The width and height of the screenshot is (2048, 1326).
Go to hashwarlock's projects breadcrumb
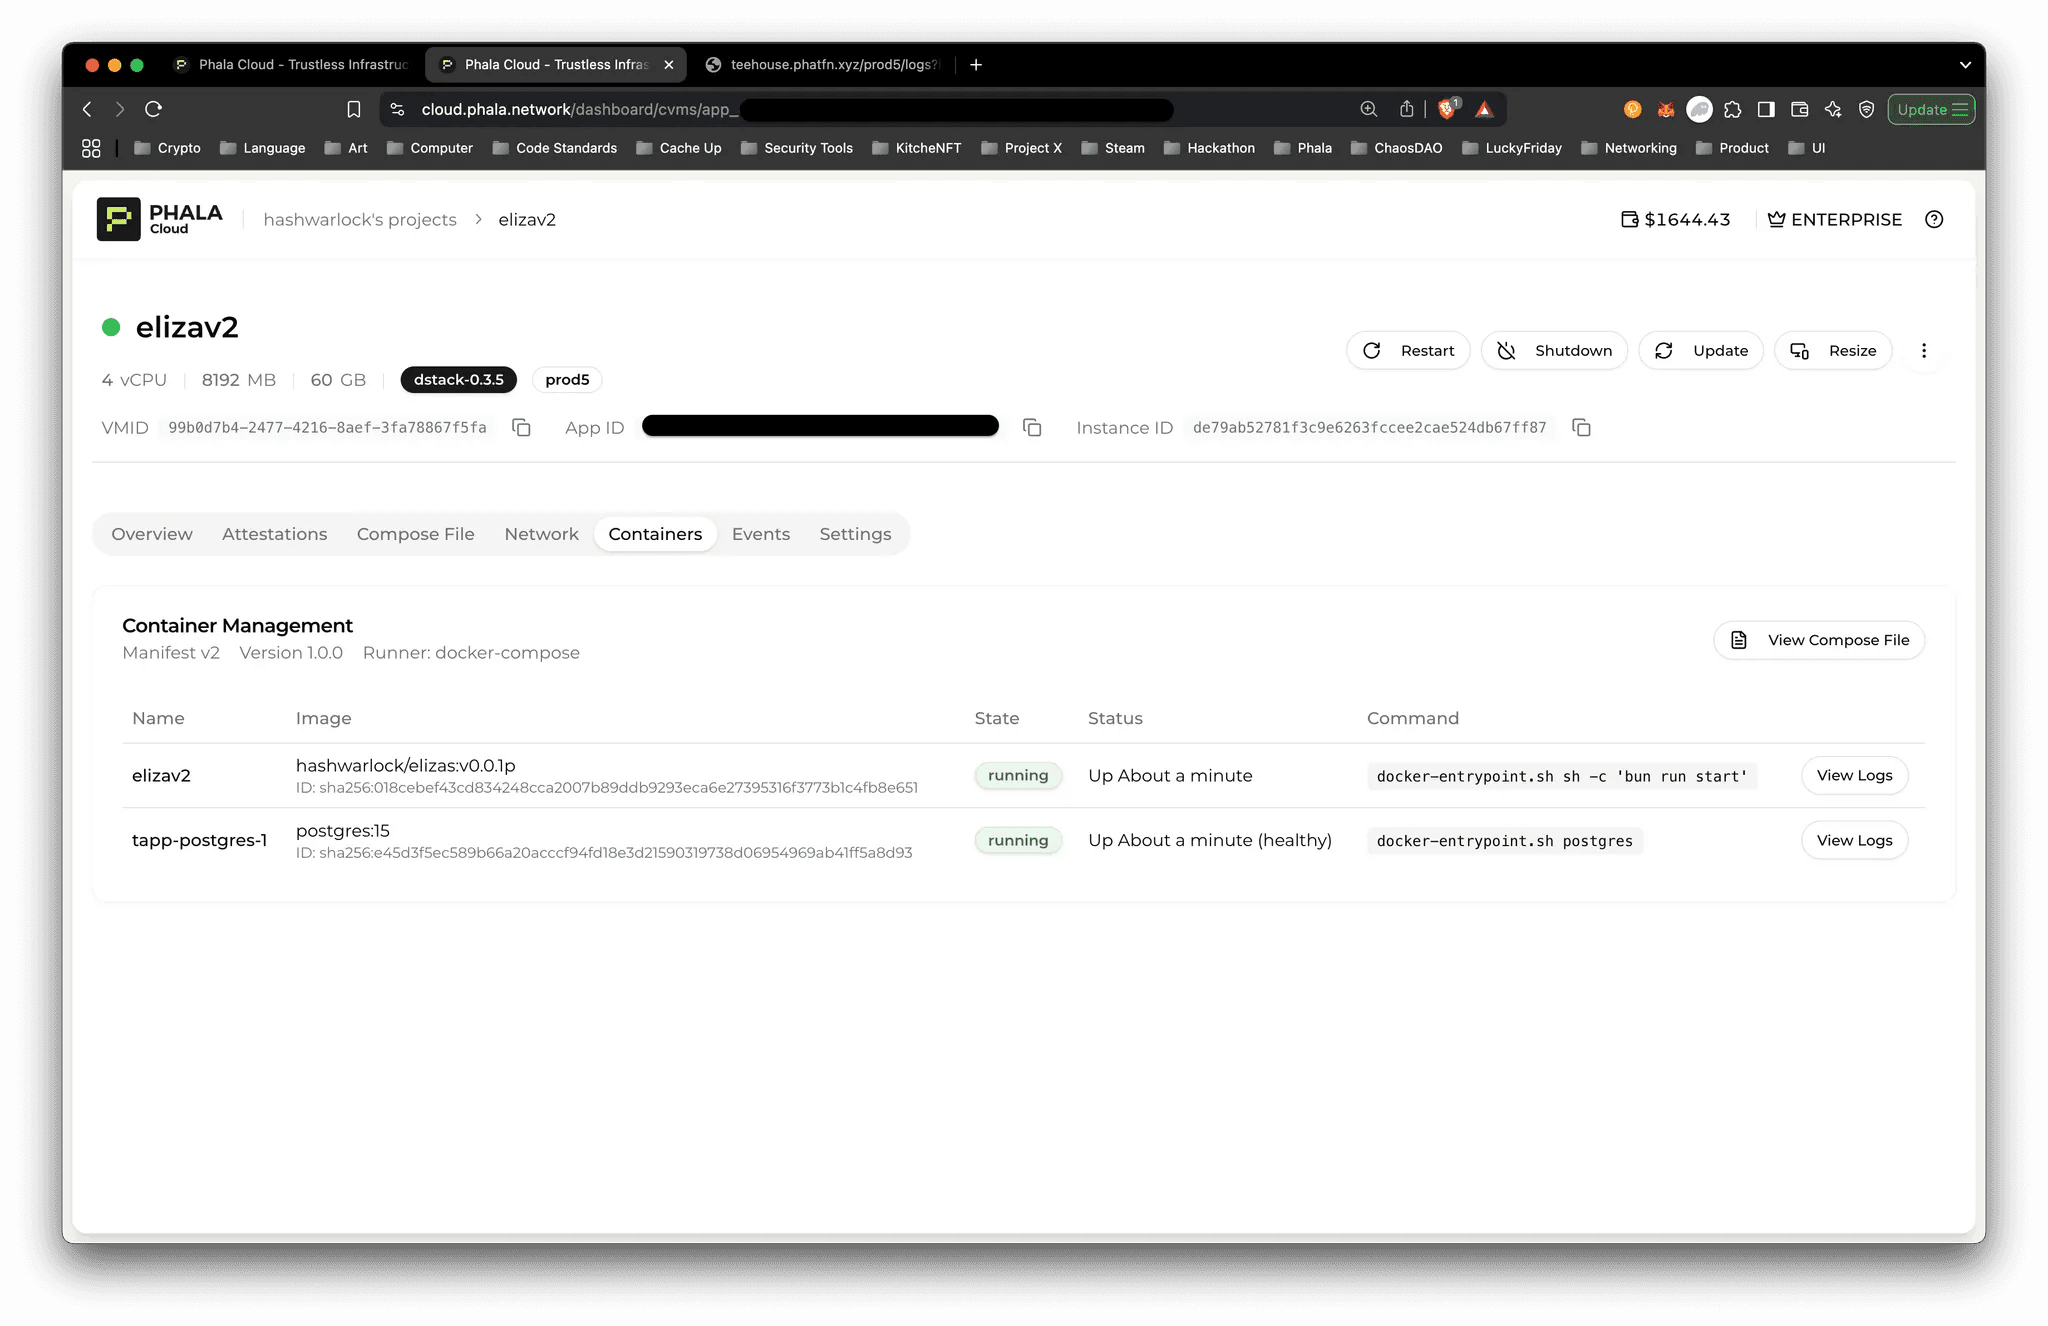pyautogui.click(x=359, y=220)
